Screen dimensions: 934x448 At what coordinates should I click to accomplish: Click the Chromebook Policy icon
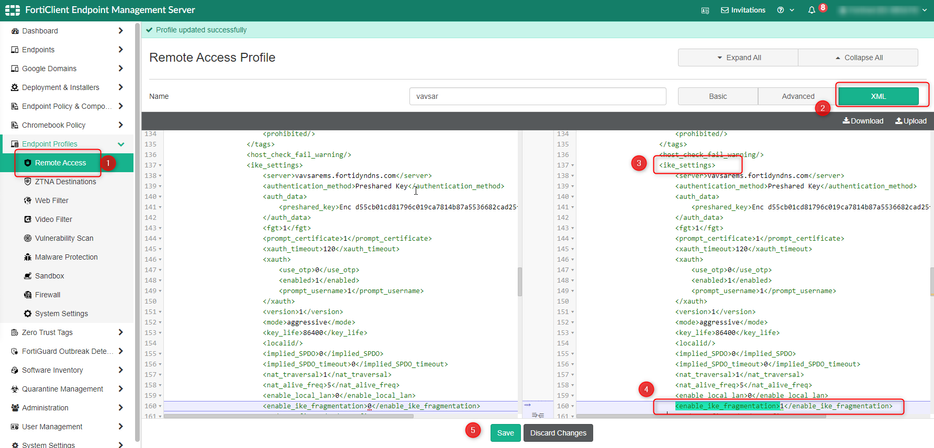(15, 125)
